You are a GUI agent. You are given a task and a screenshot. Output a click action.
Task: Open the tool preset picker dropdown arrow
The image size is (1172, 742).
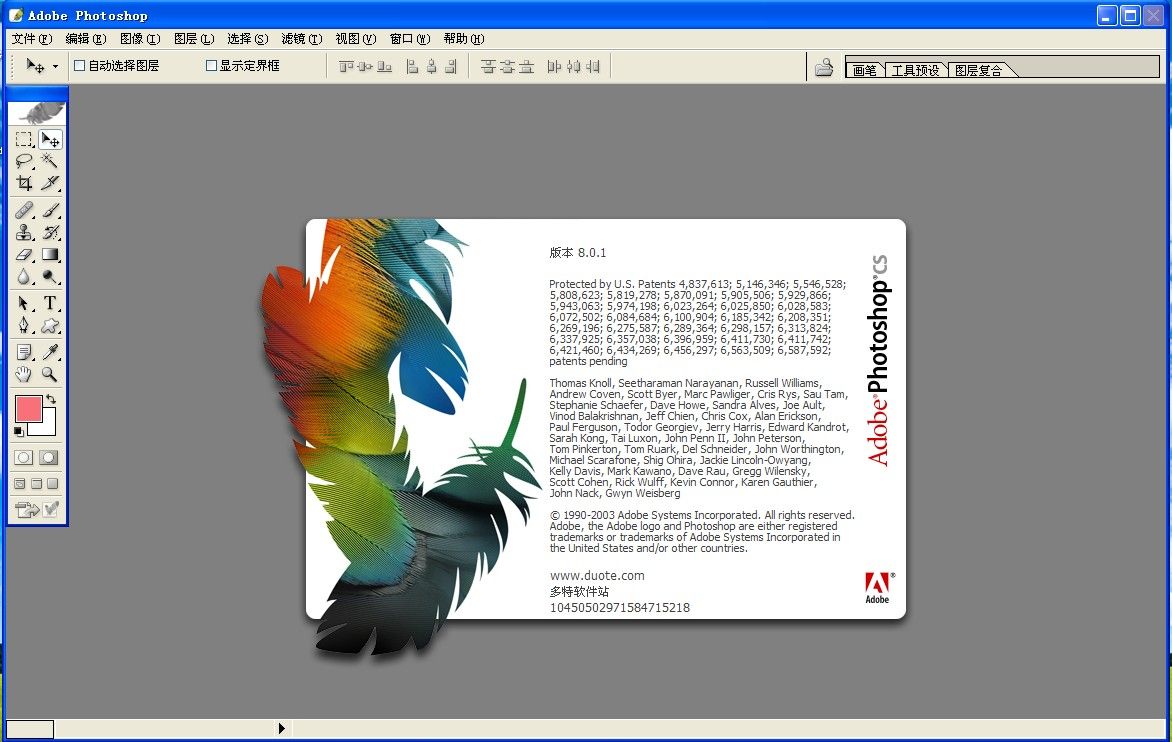(x=55, y=67)
